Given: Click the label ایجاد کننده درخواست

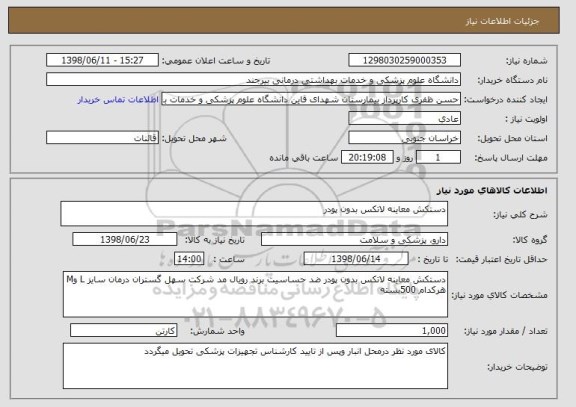Looking at the screenshot, I should (x=506, y=100).
